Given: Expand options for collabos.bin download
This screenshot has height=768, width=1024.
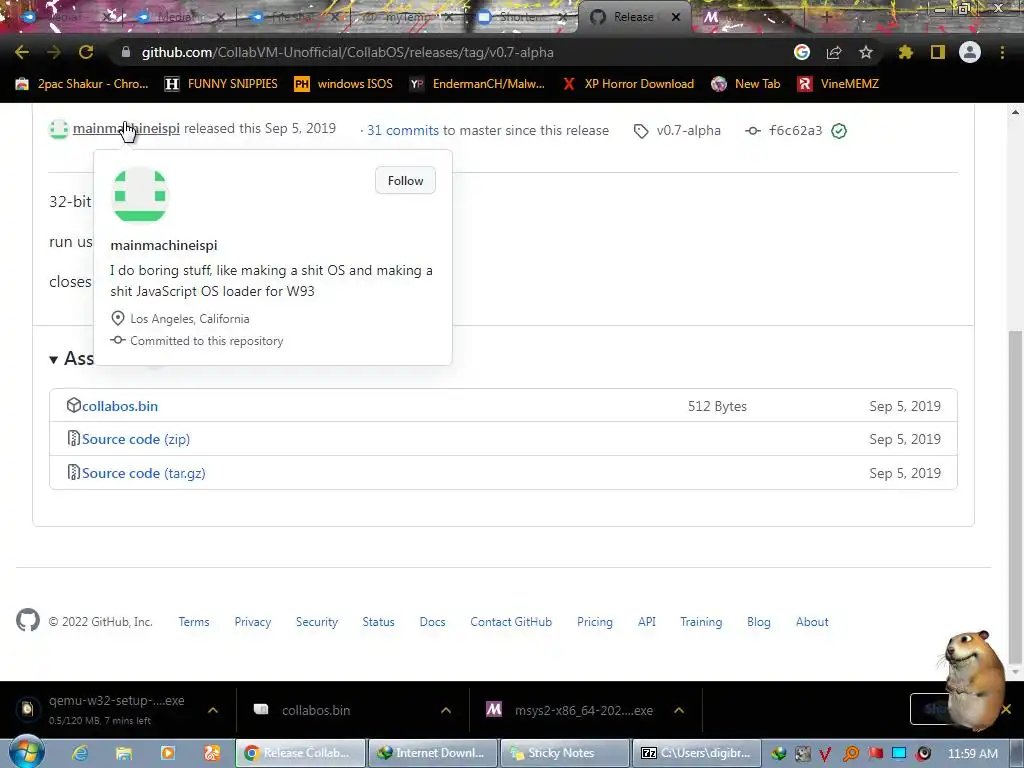Looking at the screenshot, I should (446, 710).
